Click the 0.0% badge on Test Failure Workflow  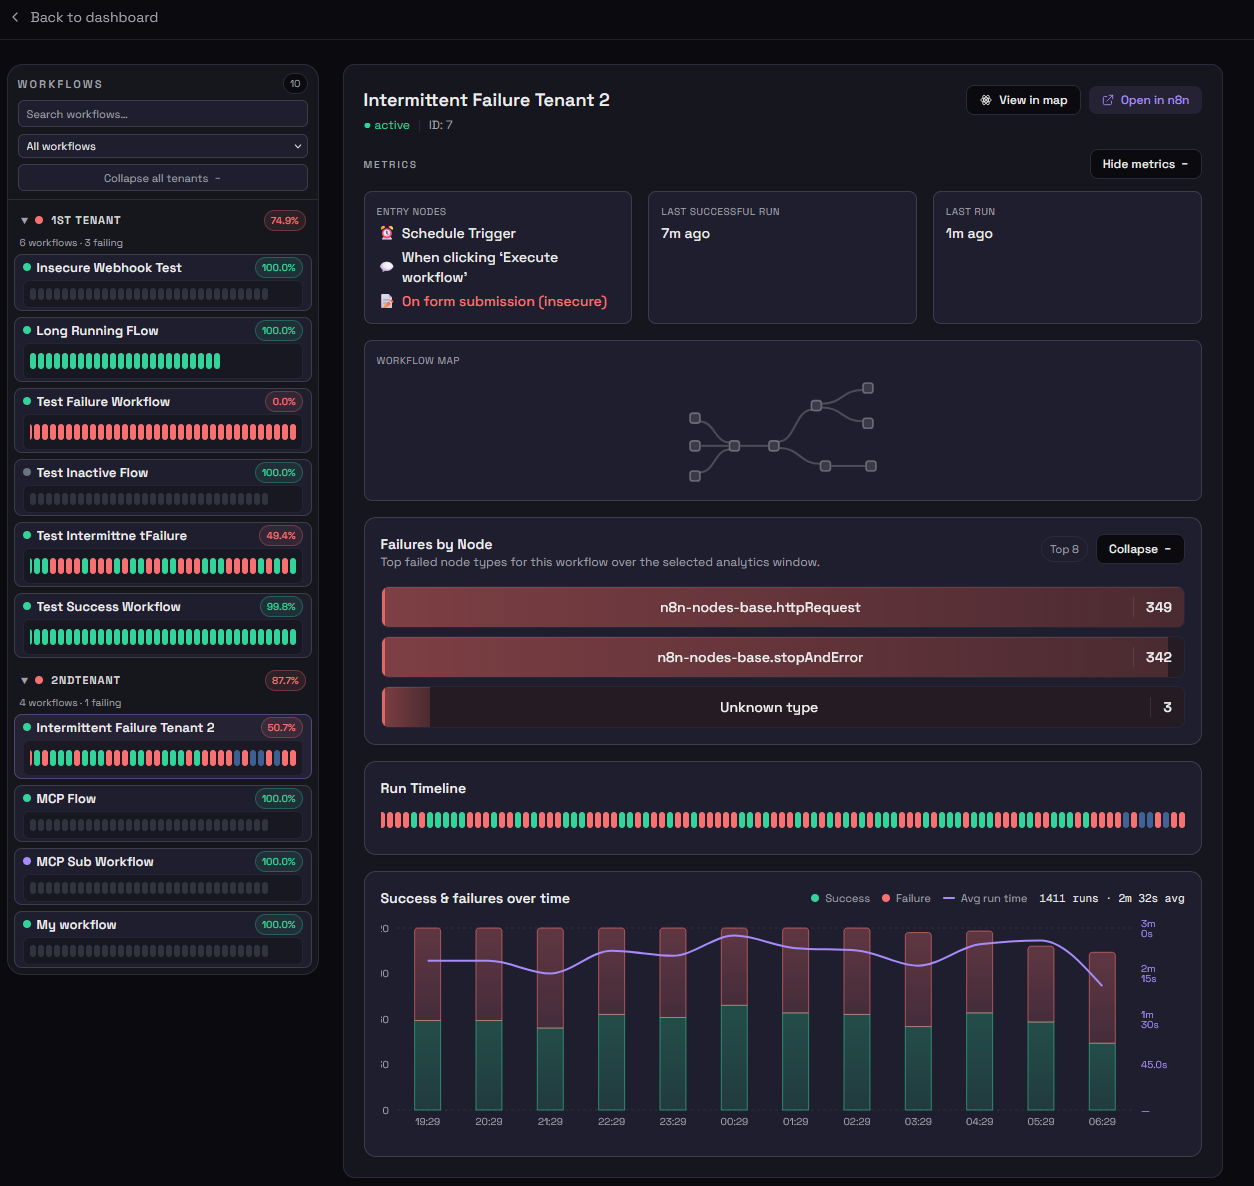click(x=284, y=402)
